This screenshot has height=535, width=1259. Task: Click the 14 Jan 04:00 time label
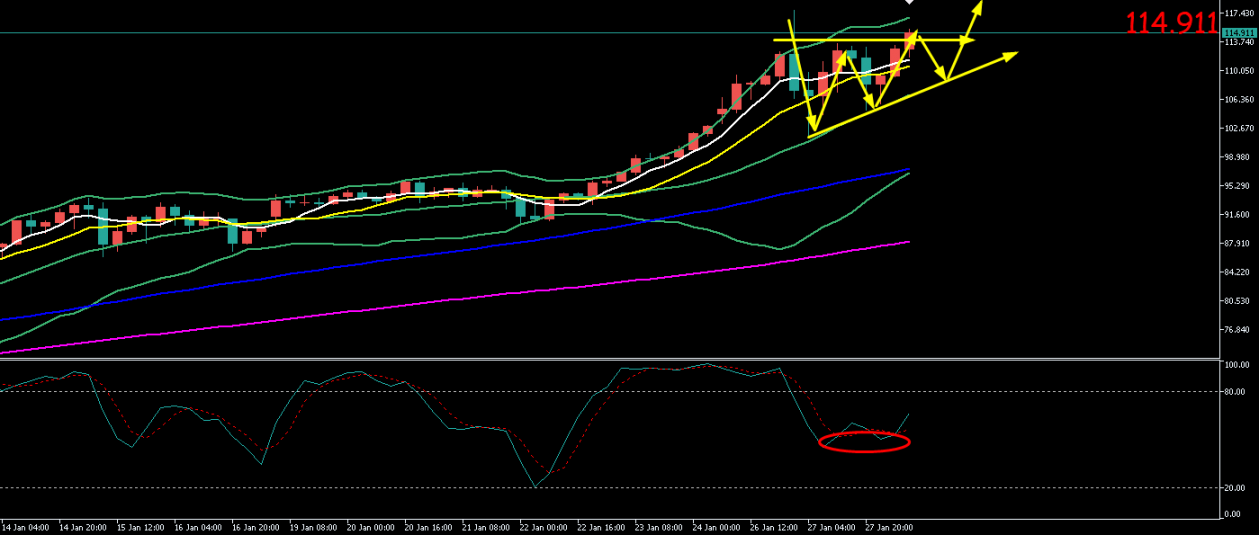coord(24,526)
